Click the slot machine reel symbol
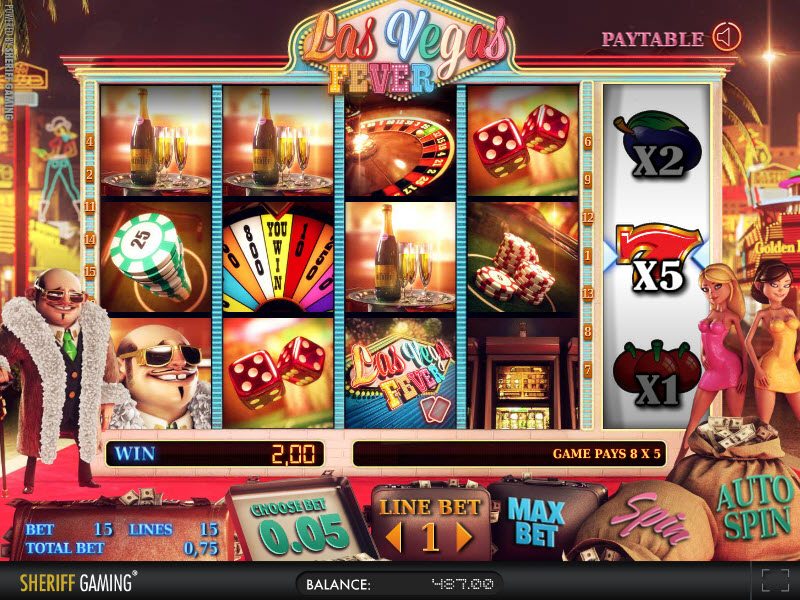The height and width of the screenshot is (600, 800). coord(523,373)
